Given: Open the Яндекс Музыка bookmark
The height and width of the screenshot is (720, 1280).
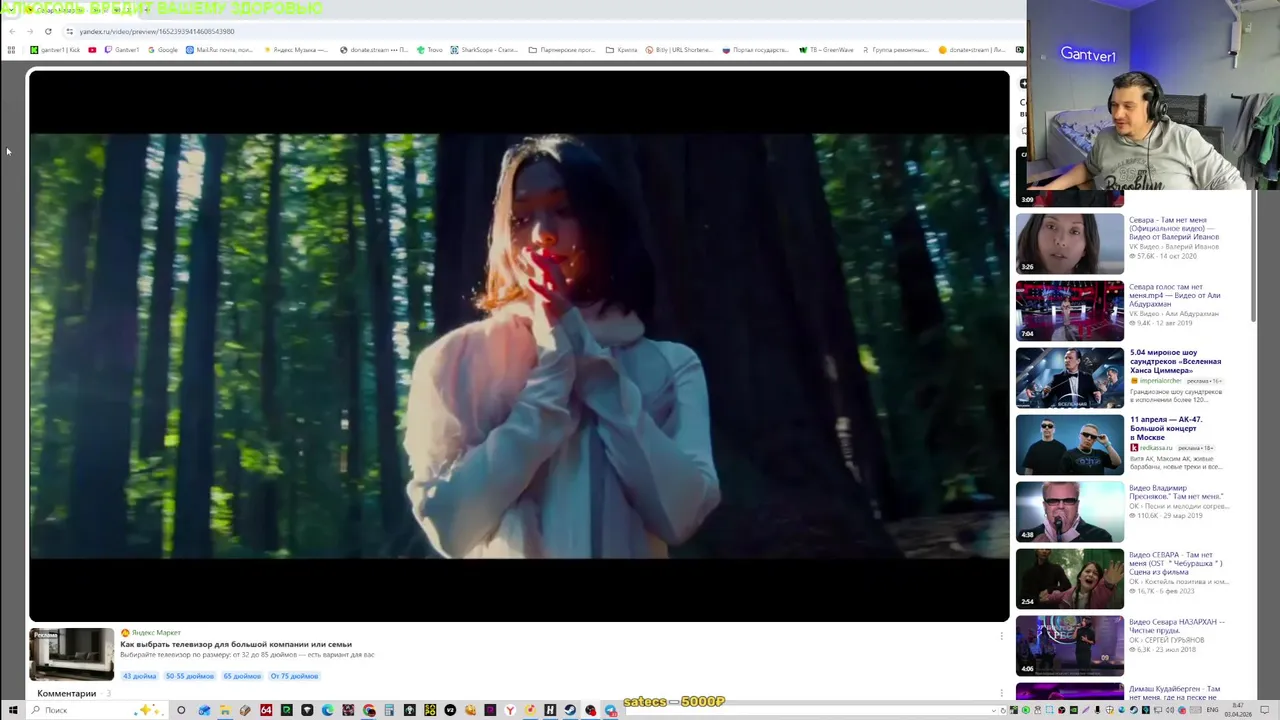Looking at the screenshot, I should point(296,50).
